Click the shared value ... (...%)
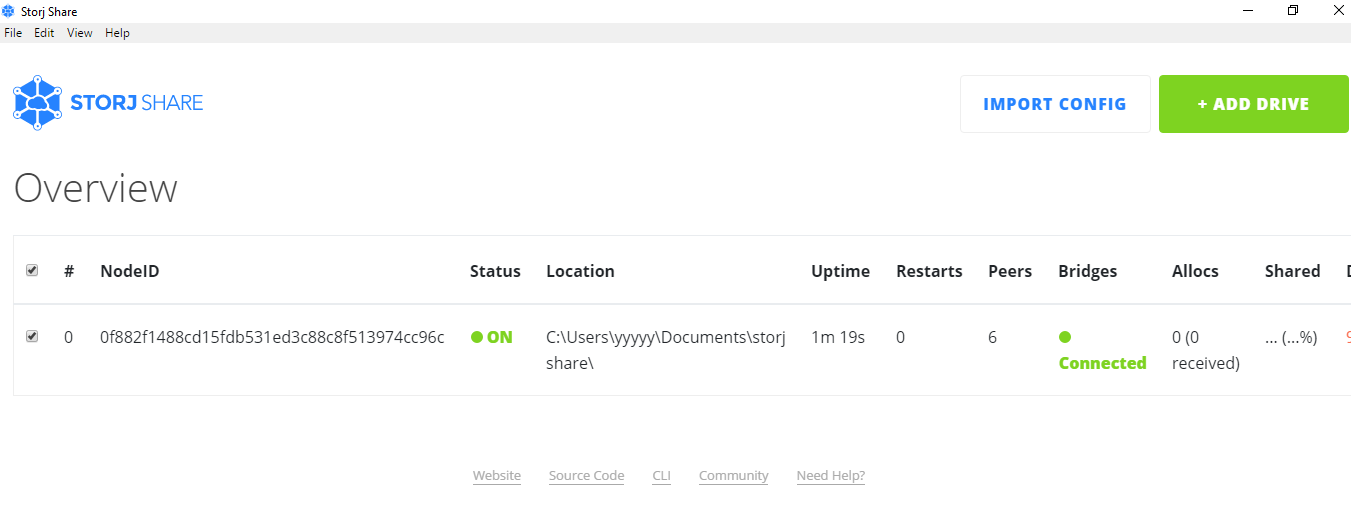1351x532 pixels. [1291, 337]
